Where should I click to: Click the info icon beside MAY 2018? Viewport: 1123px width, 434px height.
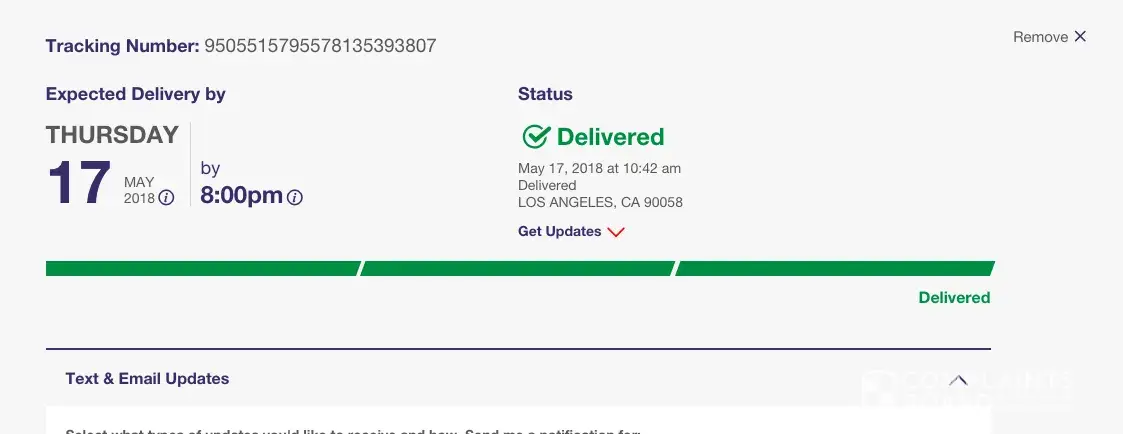tap(167, 198)
